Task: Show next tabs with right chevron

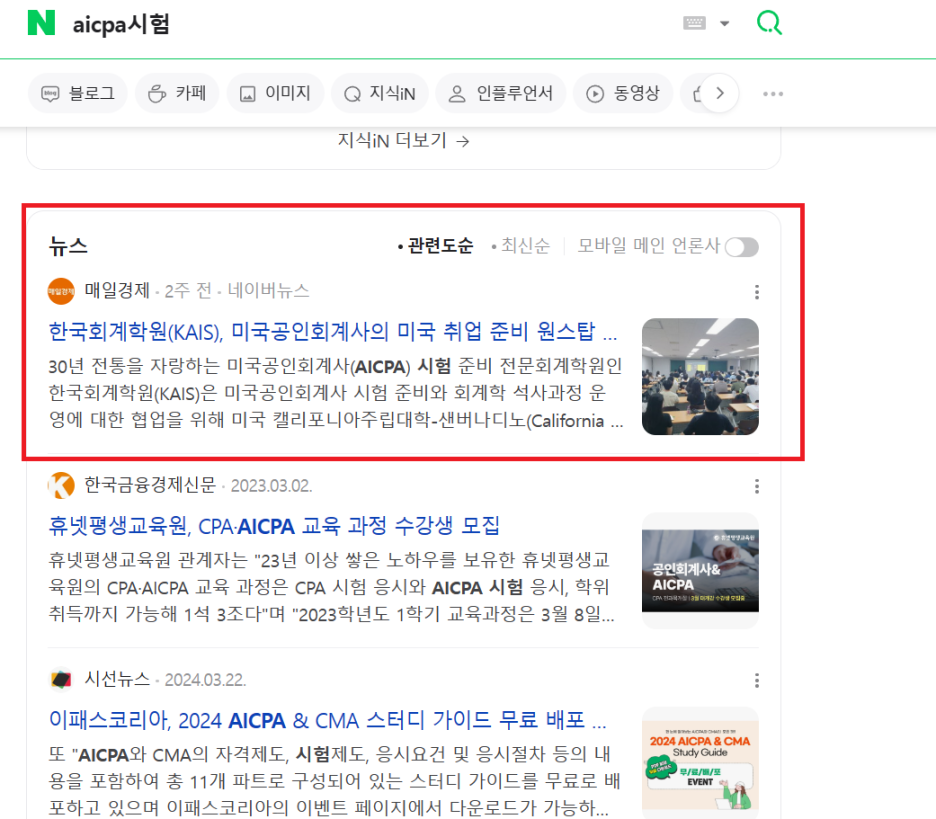Action: [x=720, y=93]
